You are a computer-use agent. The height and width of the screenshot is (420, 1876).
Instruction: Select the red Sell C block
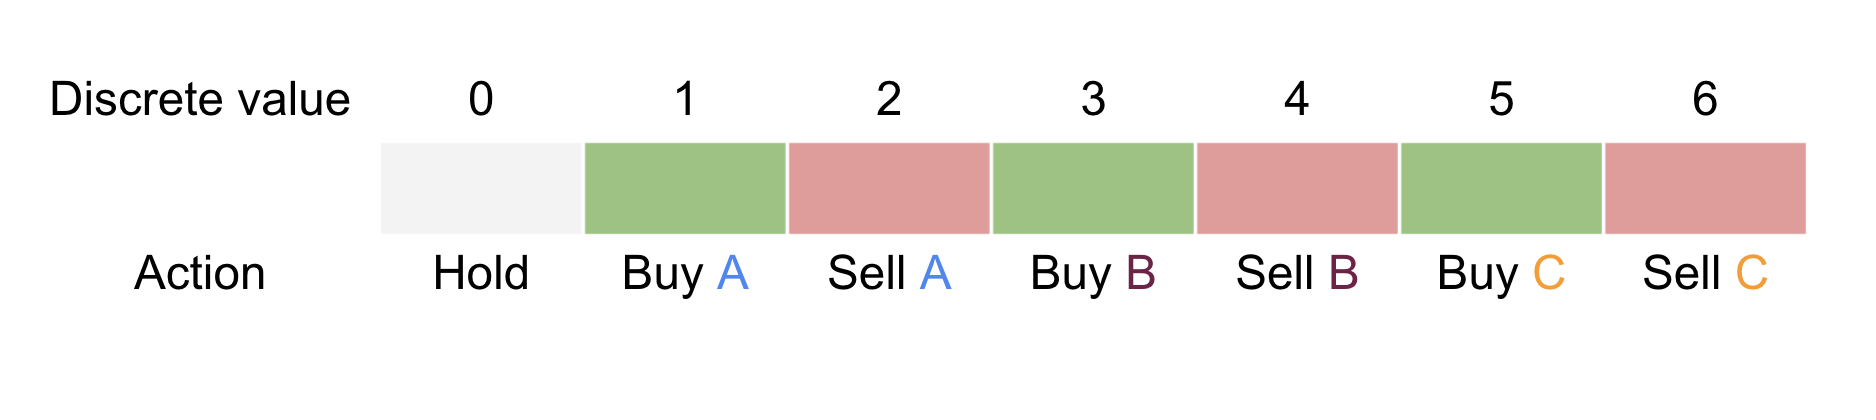coord(1705,188)
